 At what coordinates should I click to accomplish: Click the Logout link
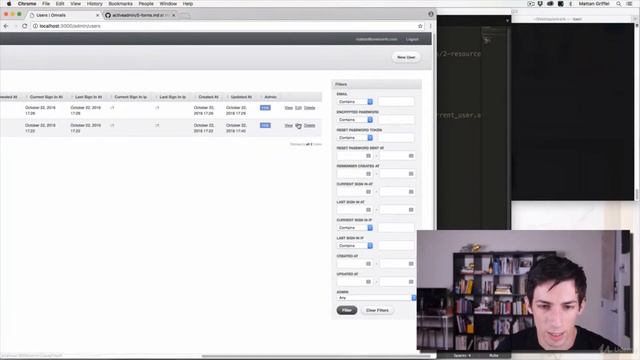pyautogui.click(x=412, y=39)
